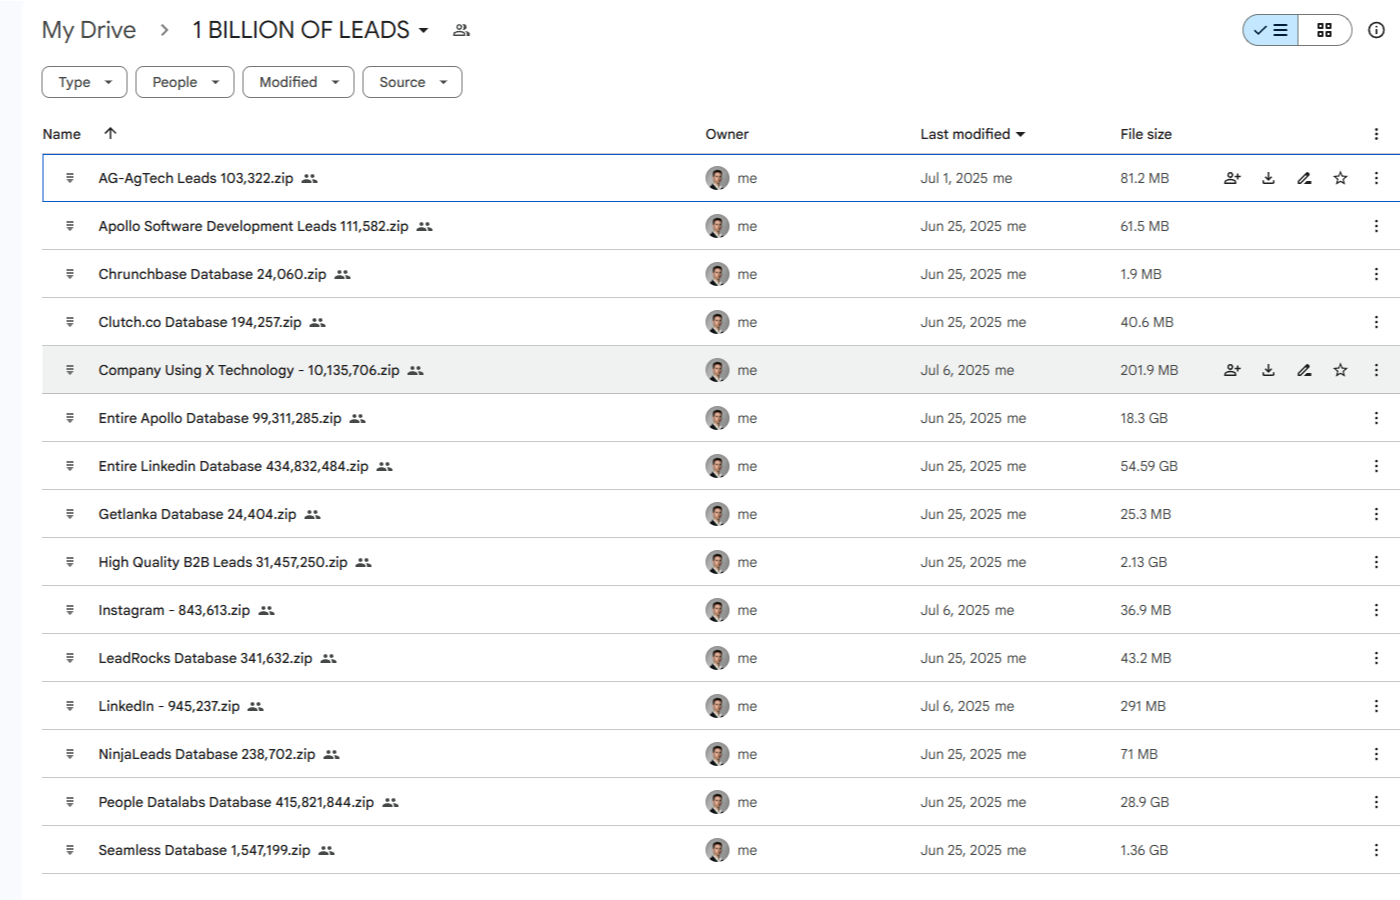Click owner avatar in Seamless Database row
Image resolution: width=1400 pixels, height=900 pixels.
(717, 850)
